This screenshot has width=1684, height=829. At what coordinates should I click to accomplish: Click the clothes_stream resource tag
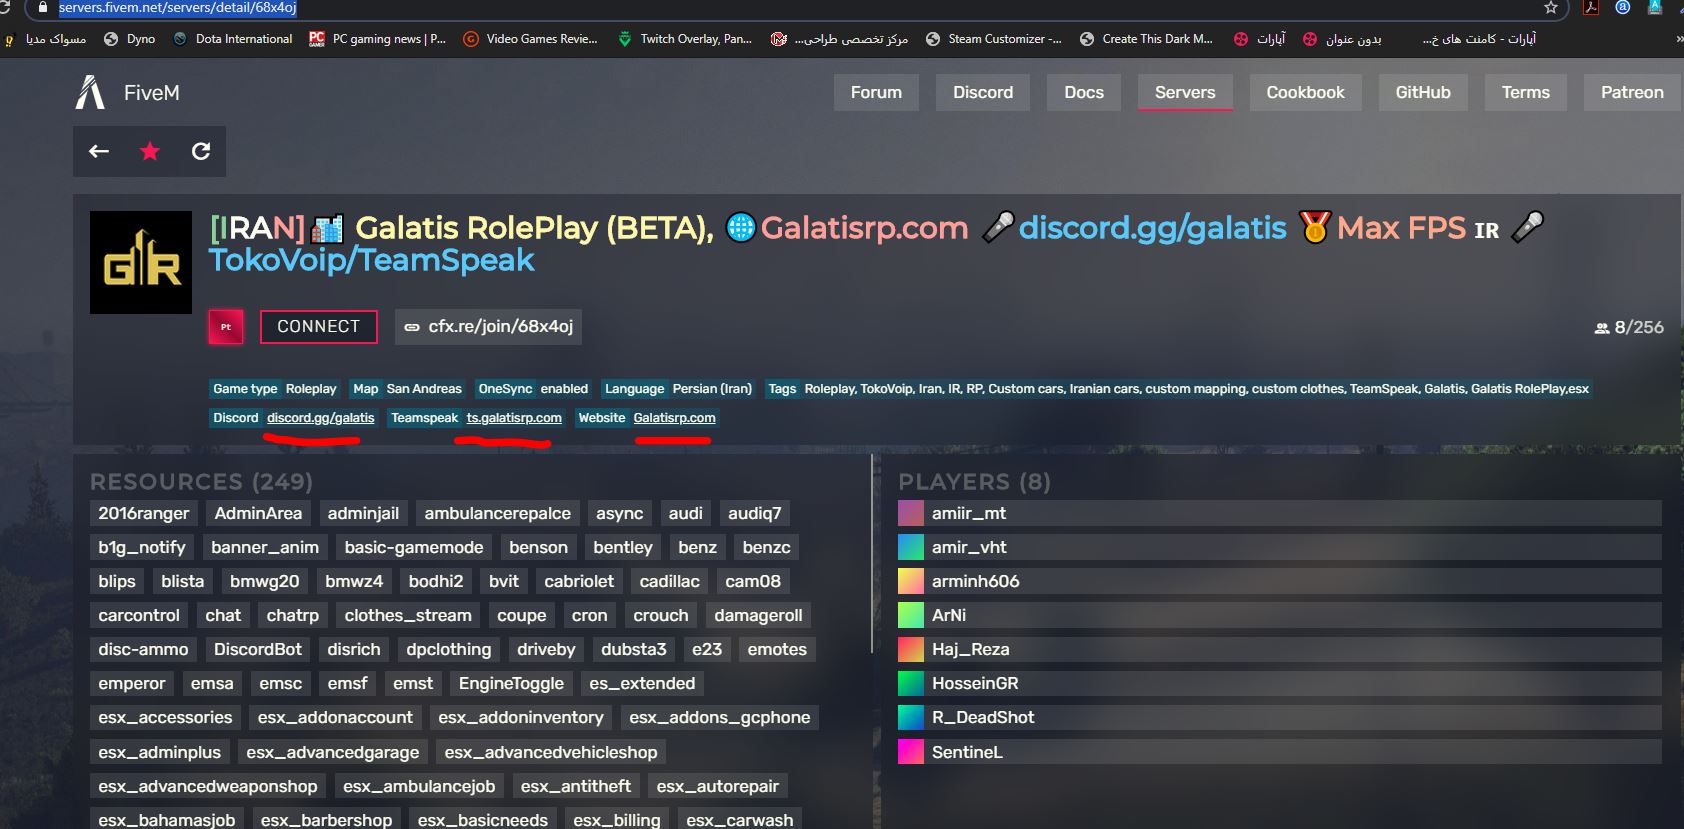click(x=408, y=615)
